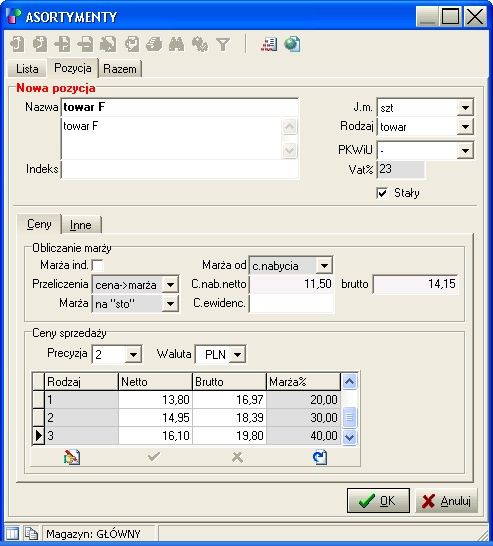493x546 pixels.
Task: Expand the Precyzja dropdown
Action: click(x=133, y=355)
